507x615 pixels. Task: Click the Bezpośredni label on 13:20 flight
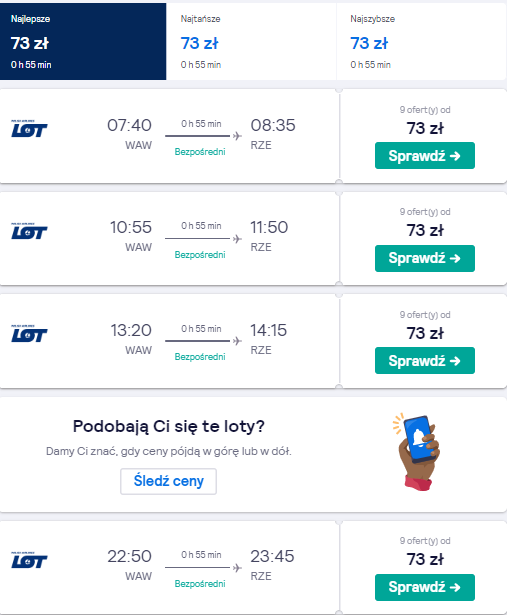click(x=200, y=357)
